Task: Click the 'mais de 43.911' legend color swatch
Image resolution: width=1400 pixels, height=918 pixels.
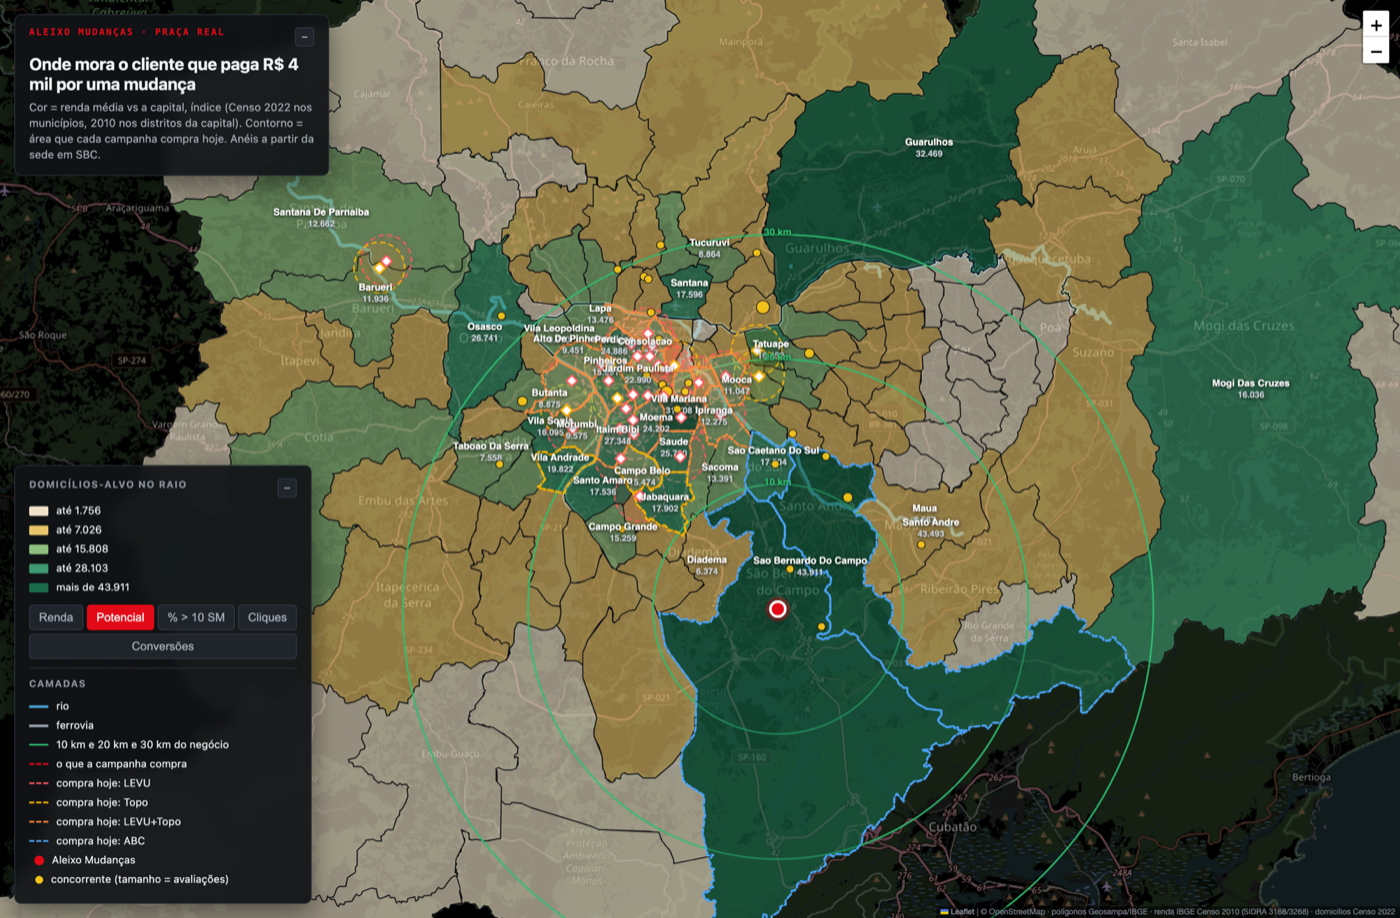Action: [39, 587]
